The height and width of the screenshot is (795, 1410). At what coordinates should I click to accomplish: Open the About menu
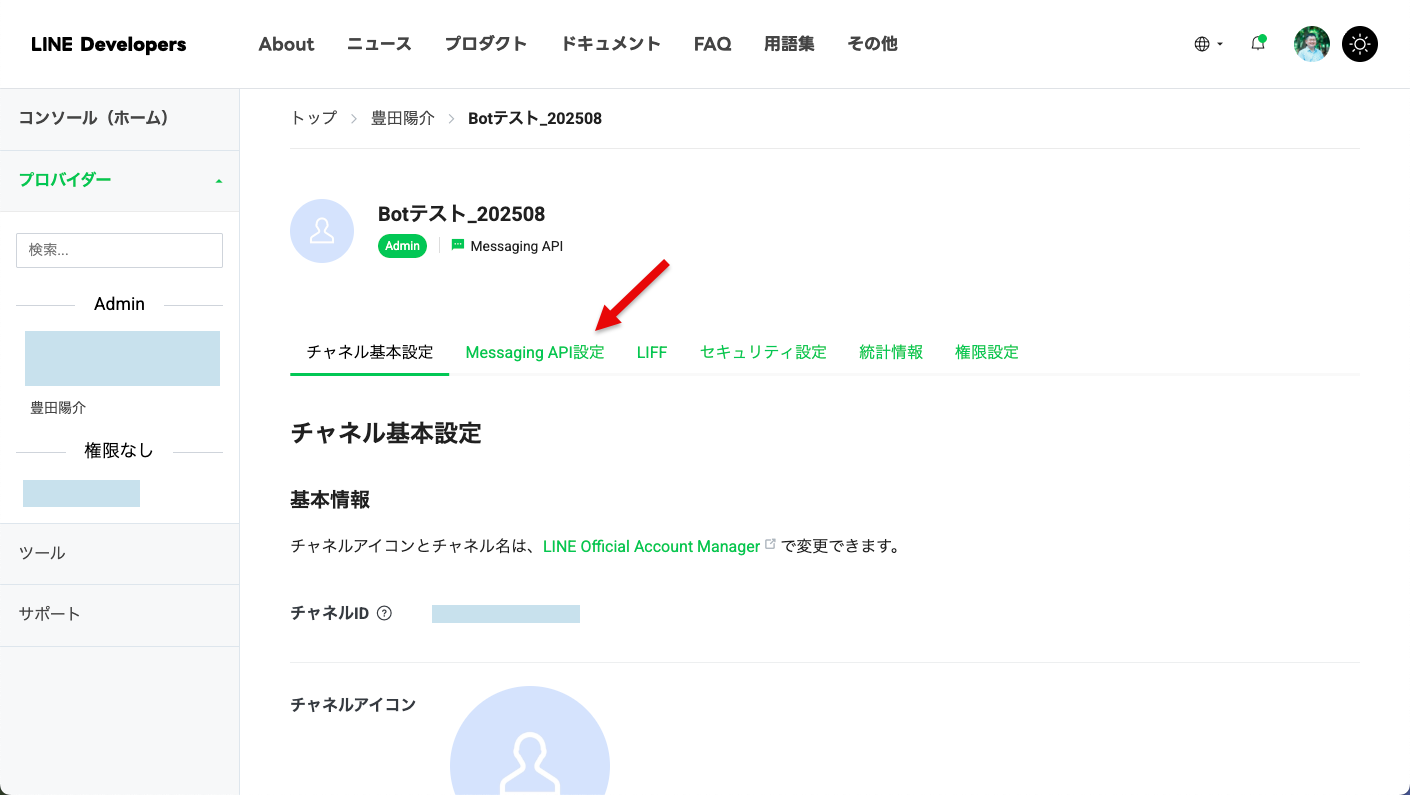coord(286,44)
